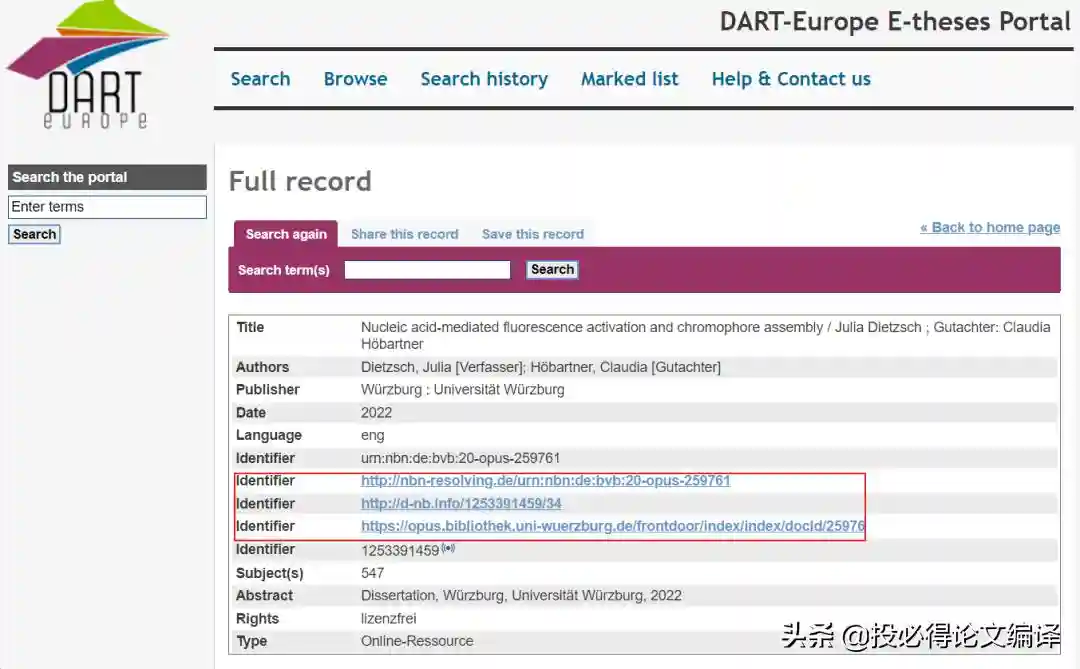The width and height of the screenshot is (1080, 669).
Task: Follow the 'Back to home page' link
Action: tap(989, 227)
